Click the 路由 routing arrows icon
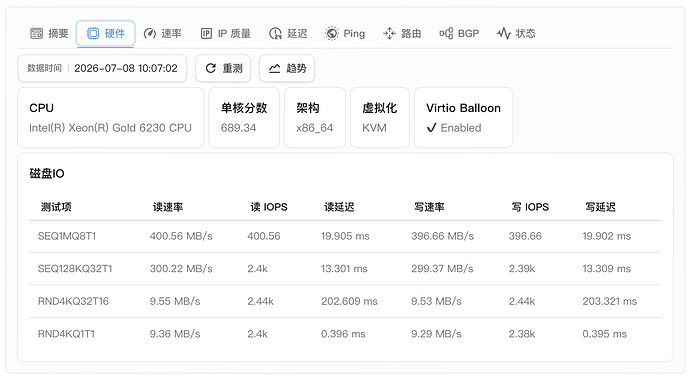Image resolution: width=690 pixels, height=379 pixels. (x=389, y=33)
